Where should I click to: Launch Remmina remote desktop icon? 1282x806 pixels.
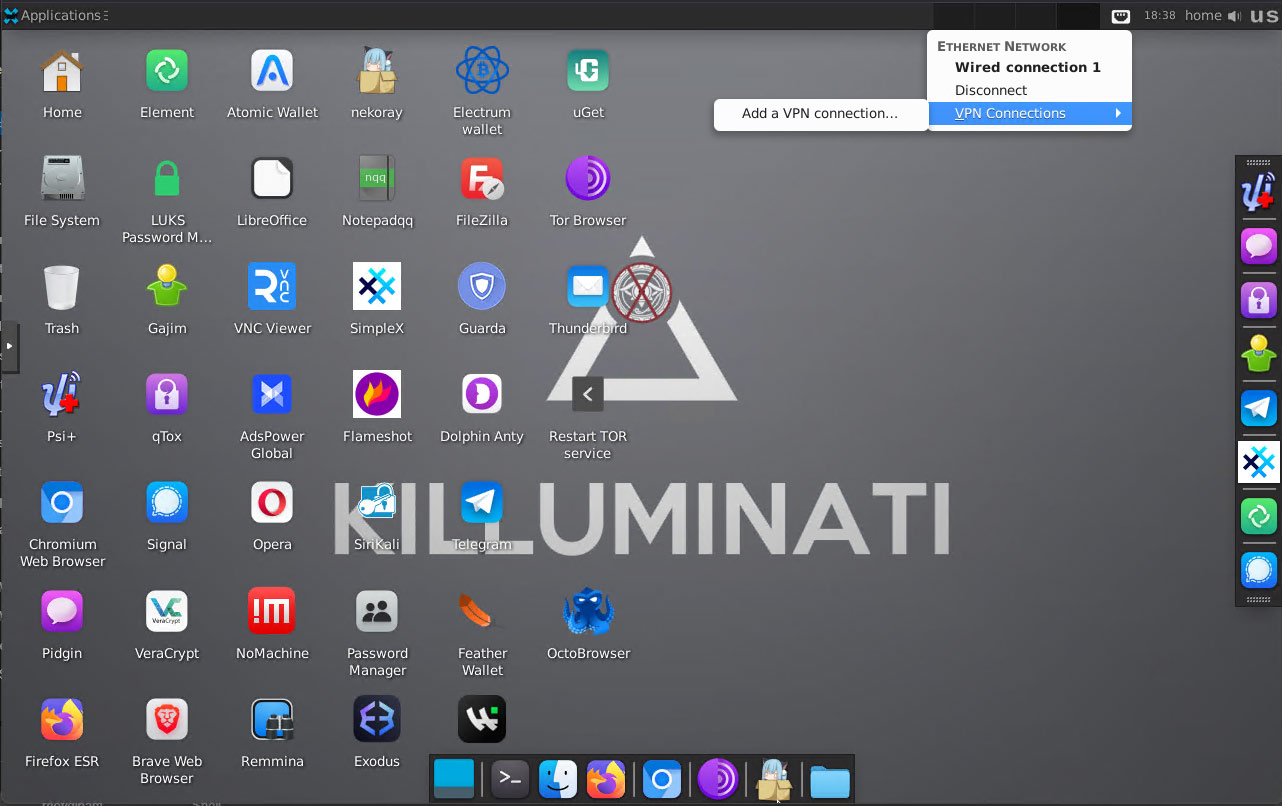pyautogui.click(x=272, y=719)
